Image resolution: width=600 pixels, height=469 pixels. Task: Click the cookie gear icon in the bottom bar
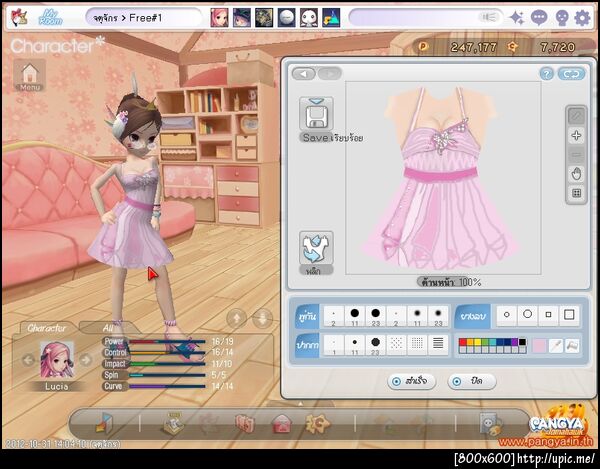317,423
